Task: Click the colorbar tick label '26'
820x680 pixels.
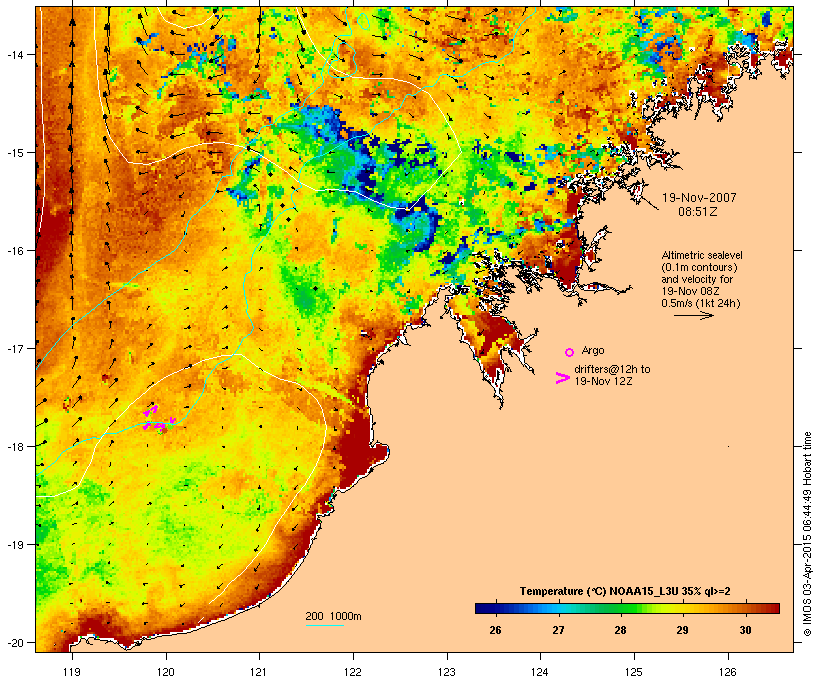Action: pos(495,630)
